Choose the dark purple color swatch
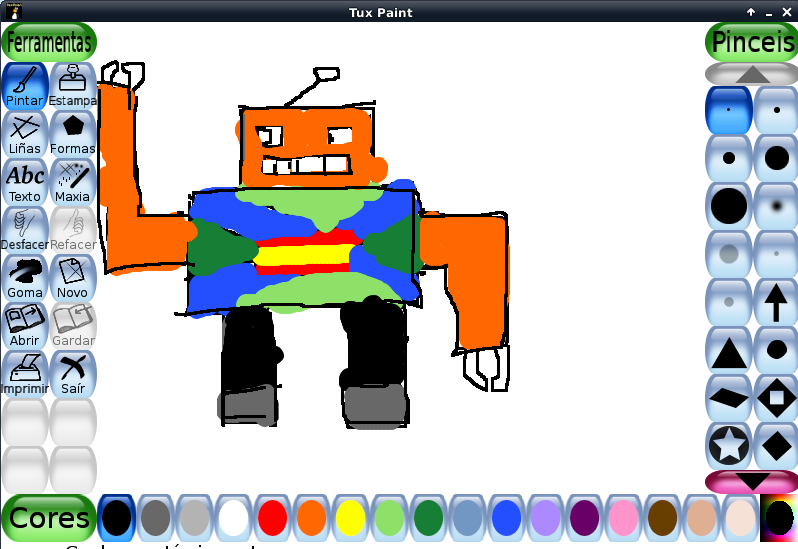Image resolution: width=798 pixels, height=549 pixels. (x=584, y=518)
